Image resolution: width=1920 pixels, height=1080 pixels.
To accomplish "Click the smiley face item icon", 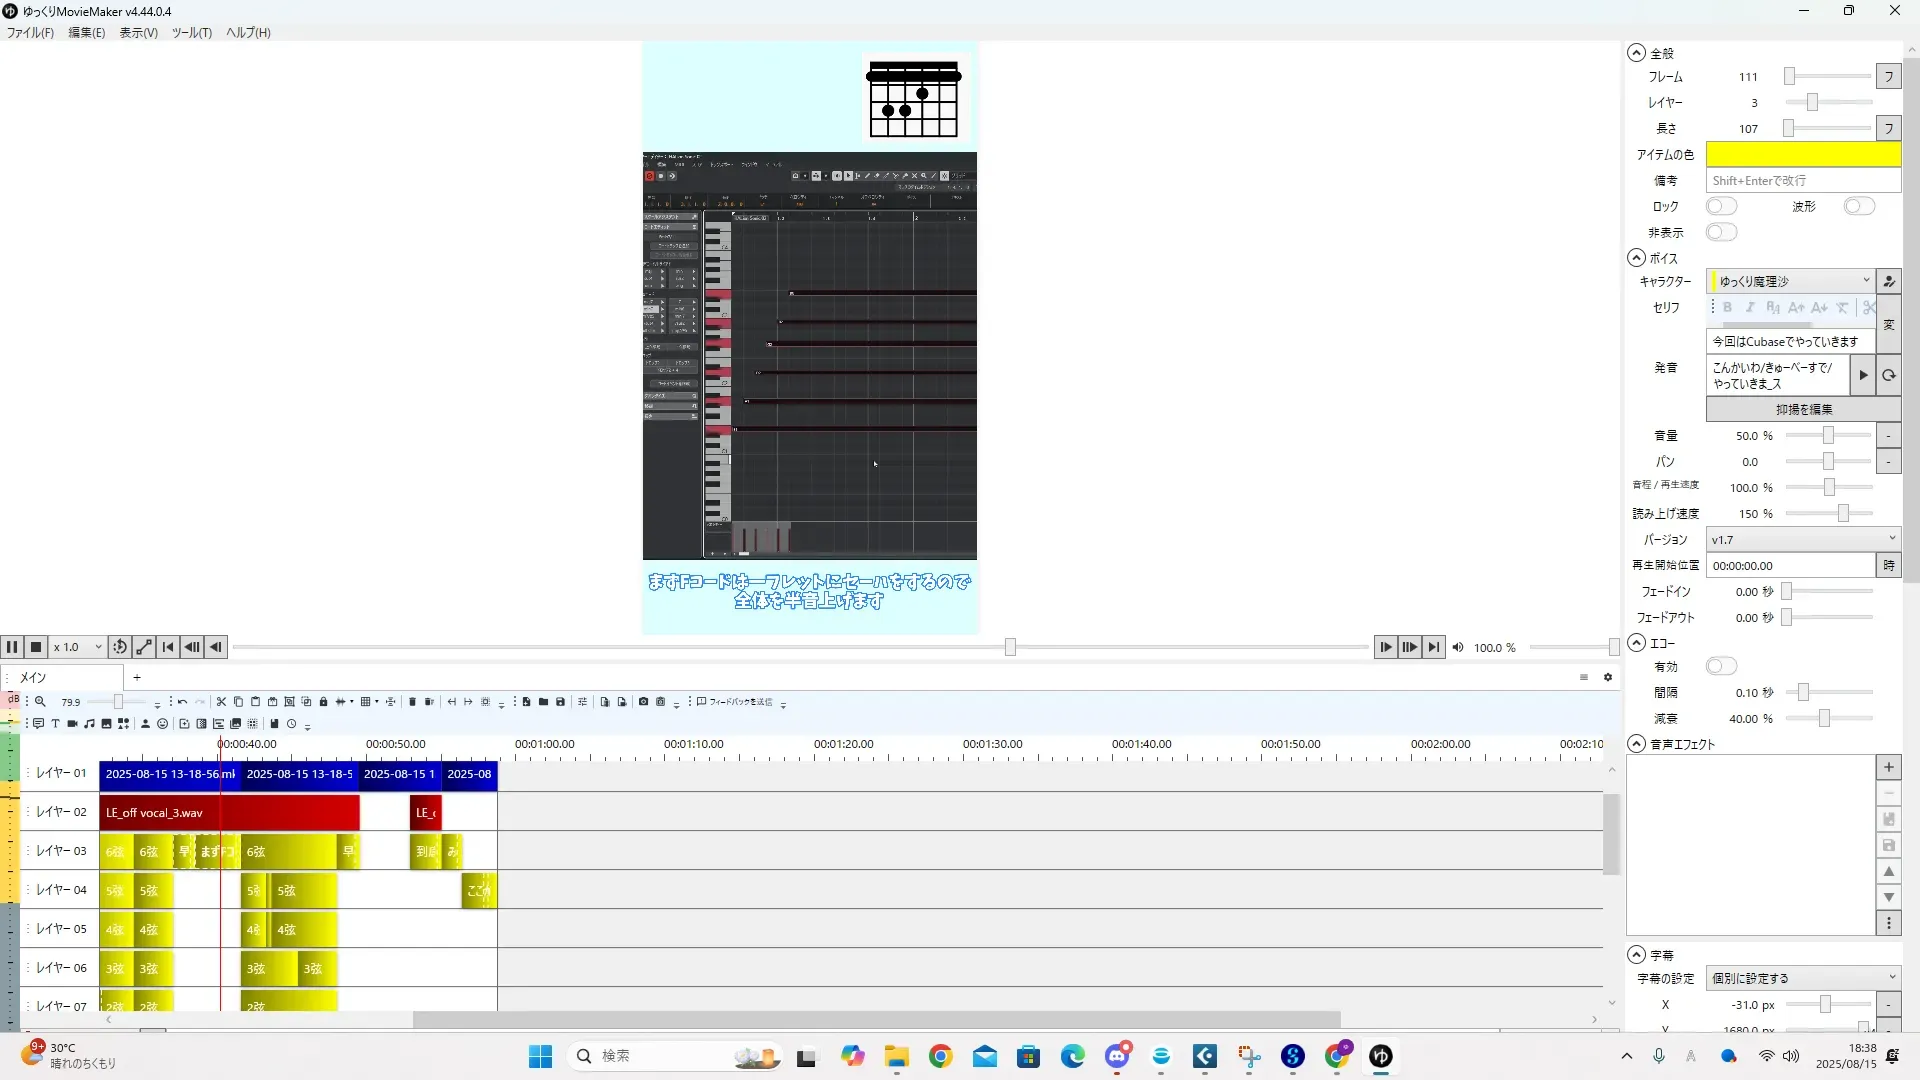I will [x=162, y=724].
